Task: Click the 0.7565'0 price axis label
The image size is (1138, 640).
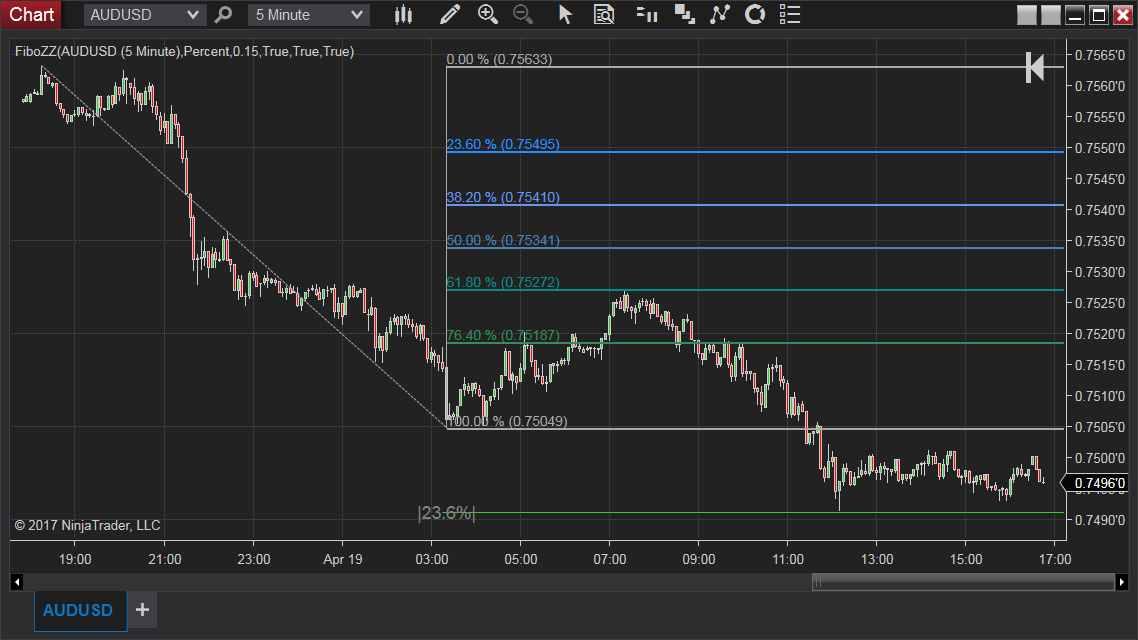Action: [1100, 55]
